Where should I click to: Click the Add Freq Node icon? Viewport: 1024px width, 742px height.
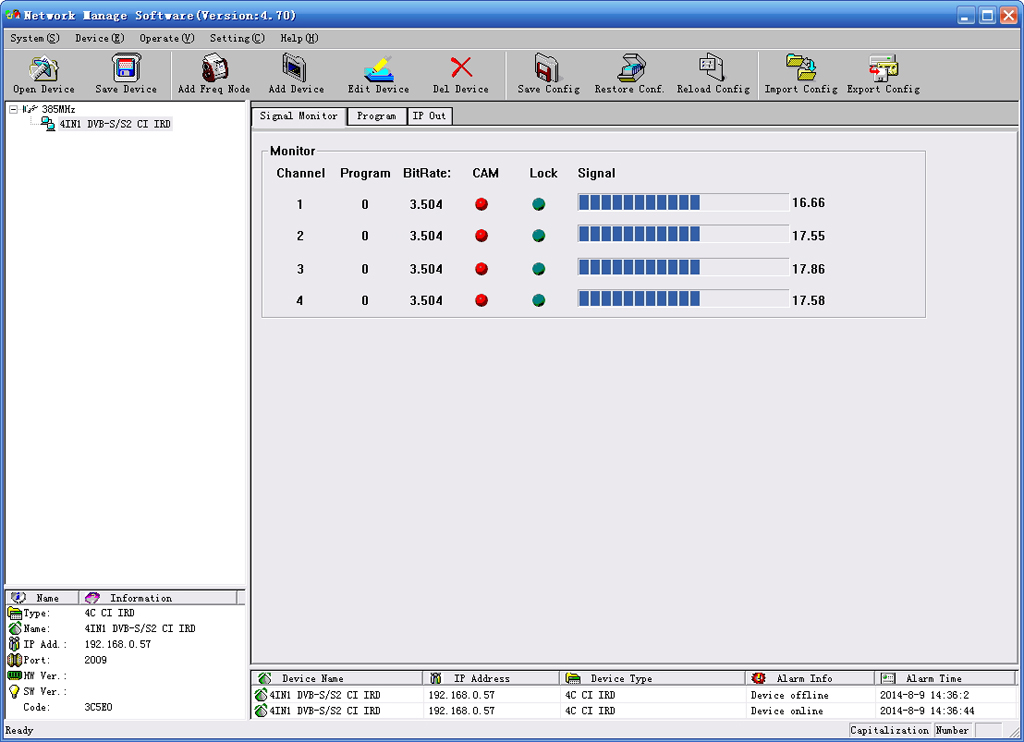click(x=214, y=68)
